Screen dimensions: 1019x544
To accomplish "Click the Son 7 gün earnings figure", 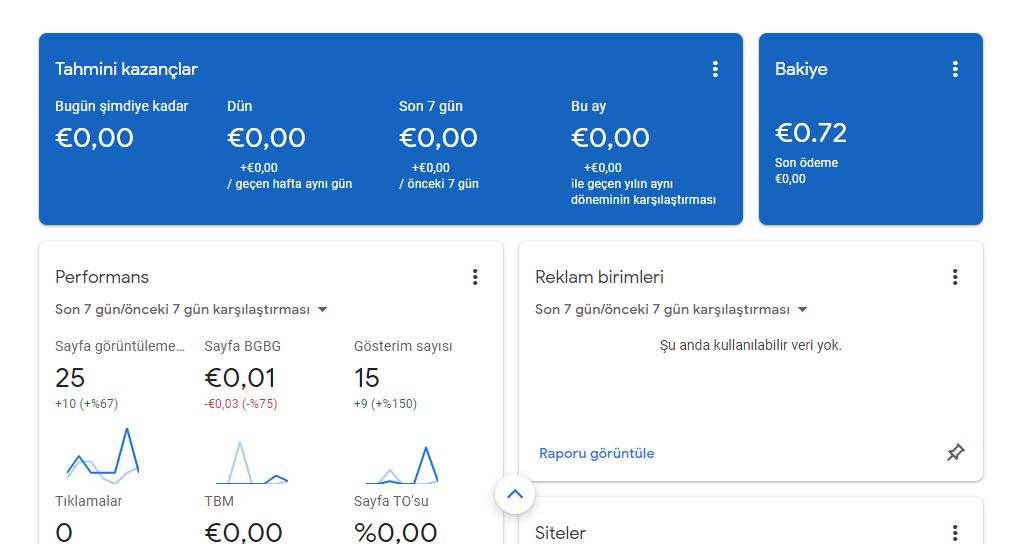I will (438, 138).
